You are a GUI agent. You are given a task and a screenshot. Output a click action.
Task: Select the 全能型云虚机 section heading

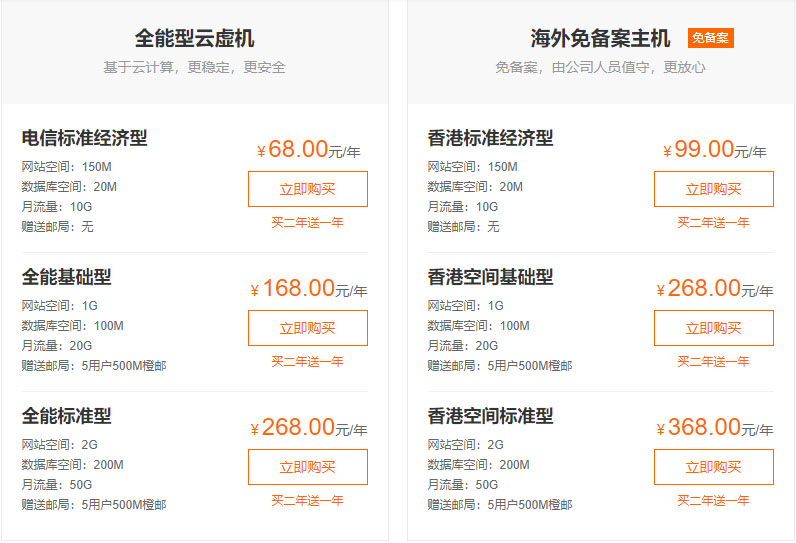pyautogui.click(x=194, y=39)
